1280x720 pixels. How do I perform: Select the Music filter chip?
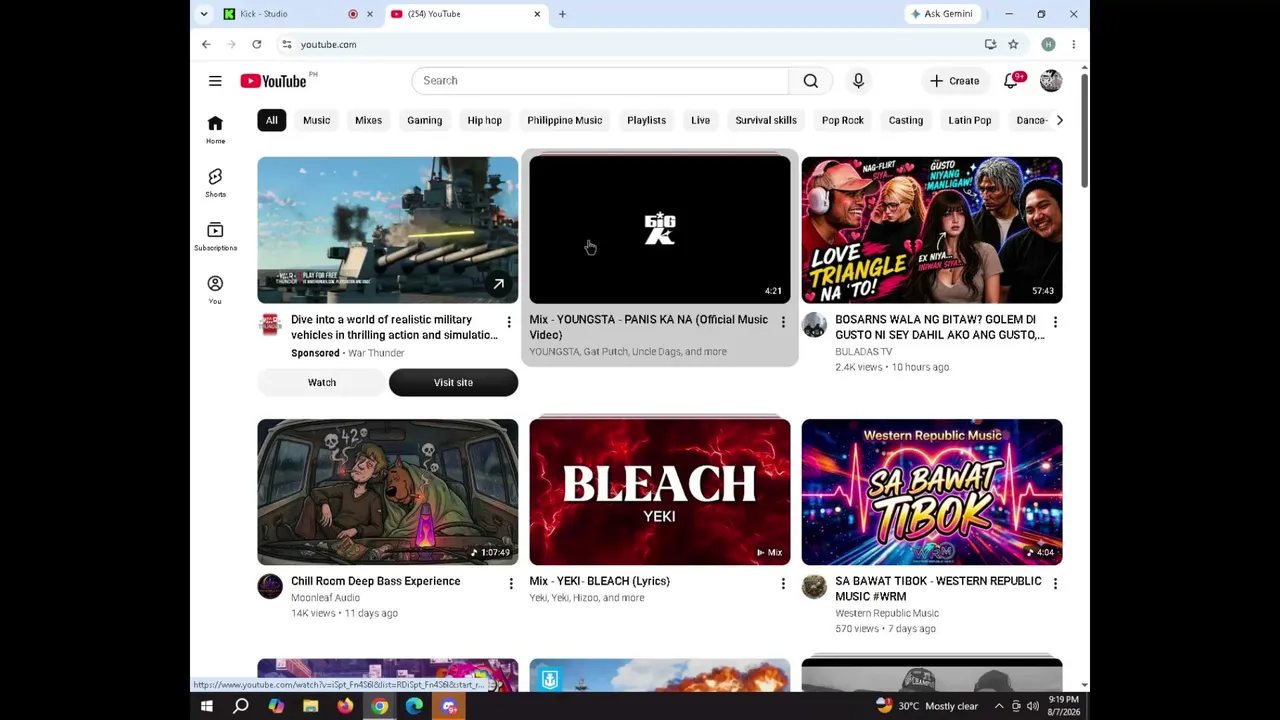click(316, 120)
